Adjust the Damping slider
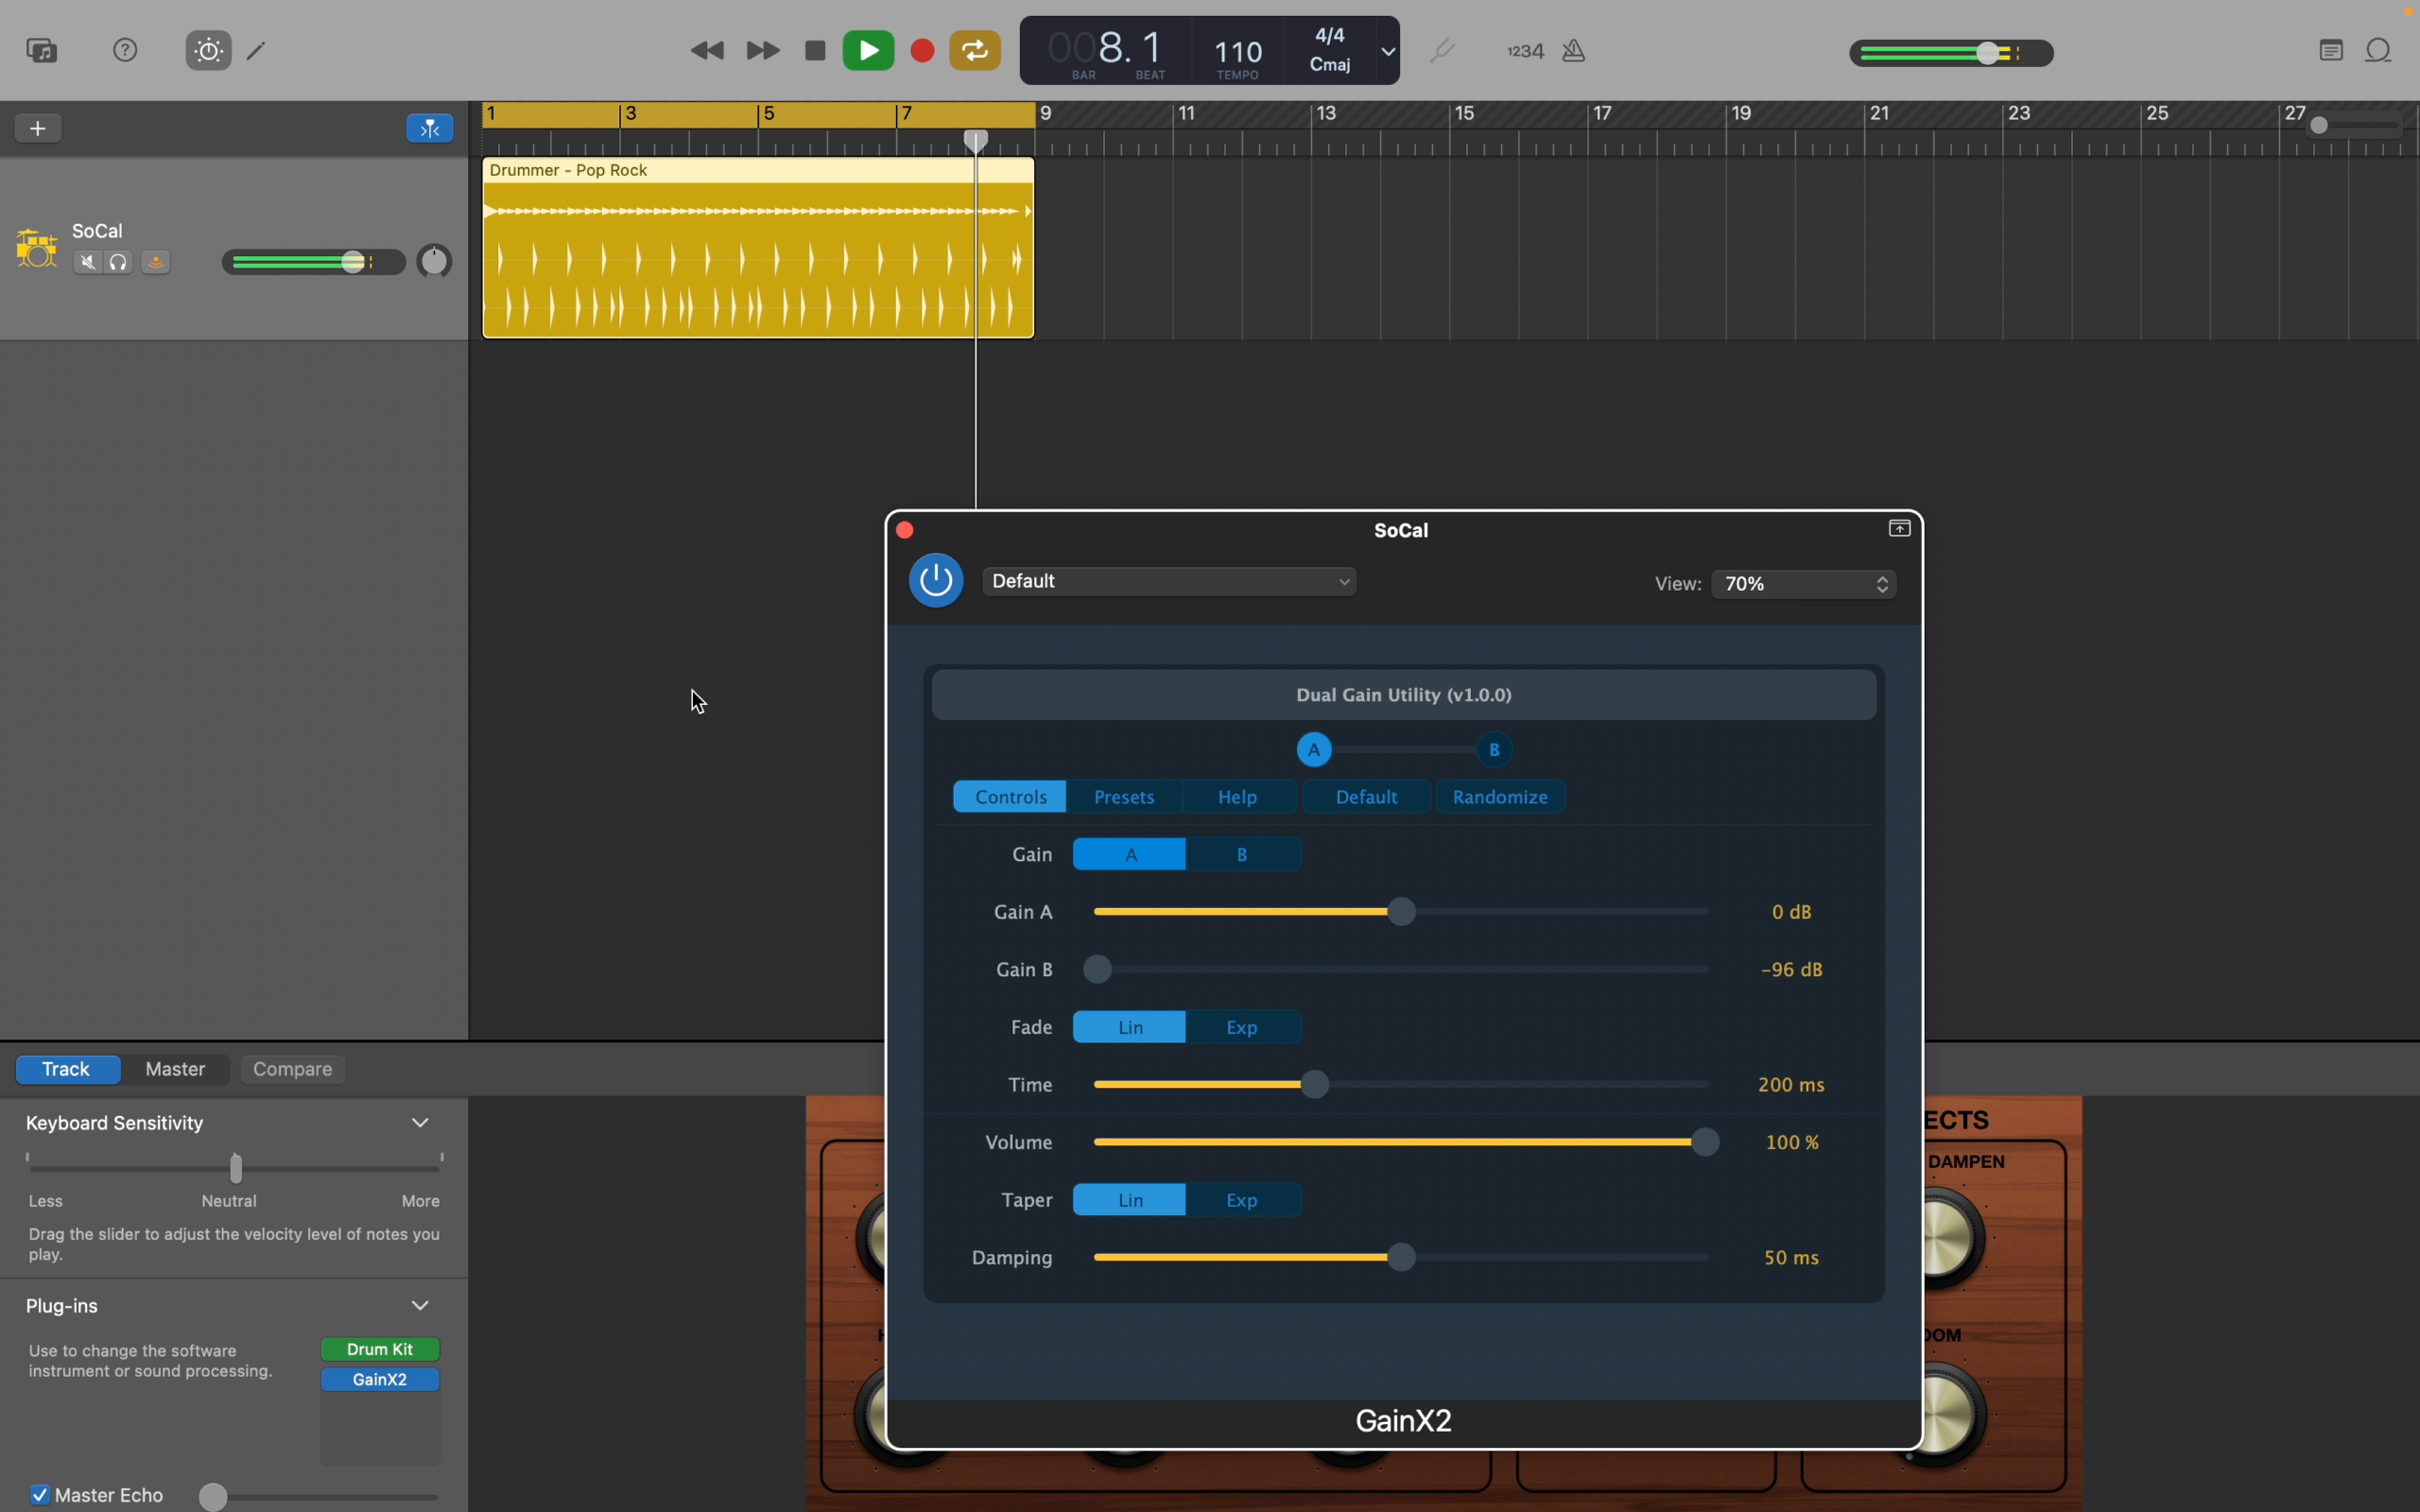2420x1512 pixels. [x=1401, y=1258]
